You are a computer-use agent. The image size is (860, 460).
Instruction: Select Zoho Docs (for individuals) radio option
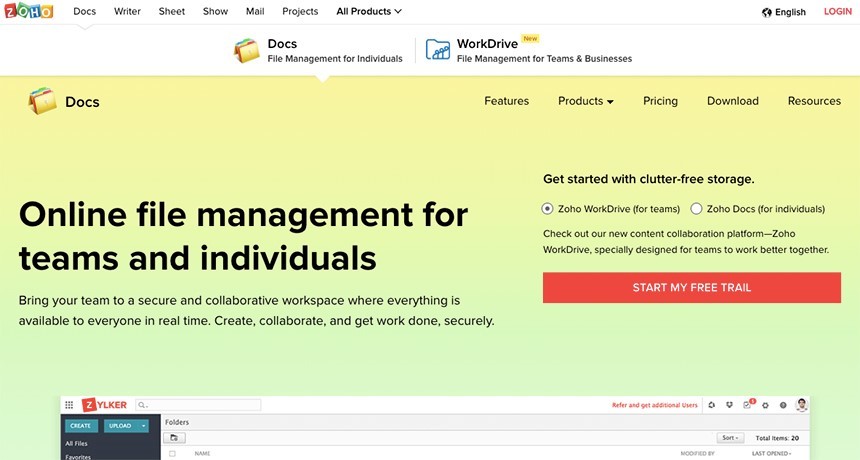697,209
